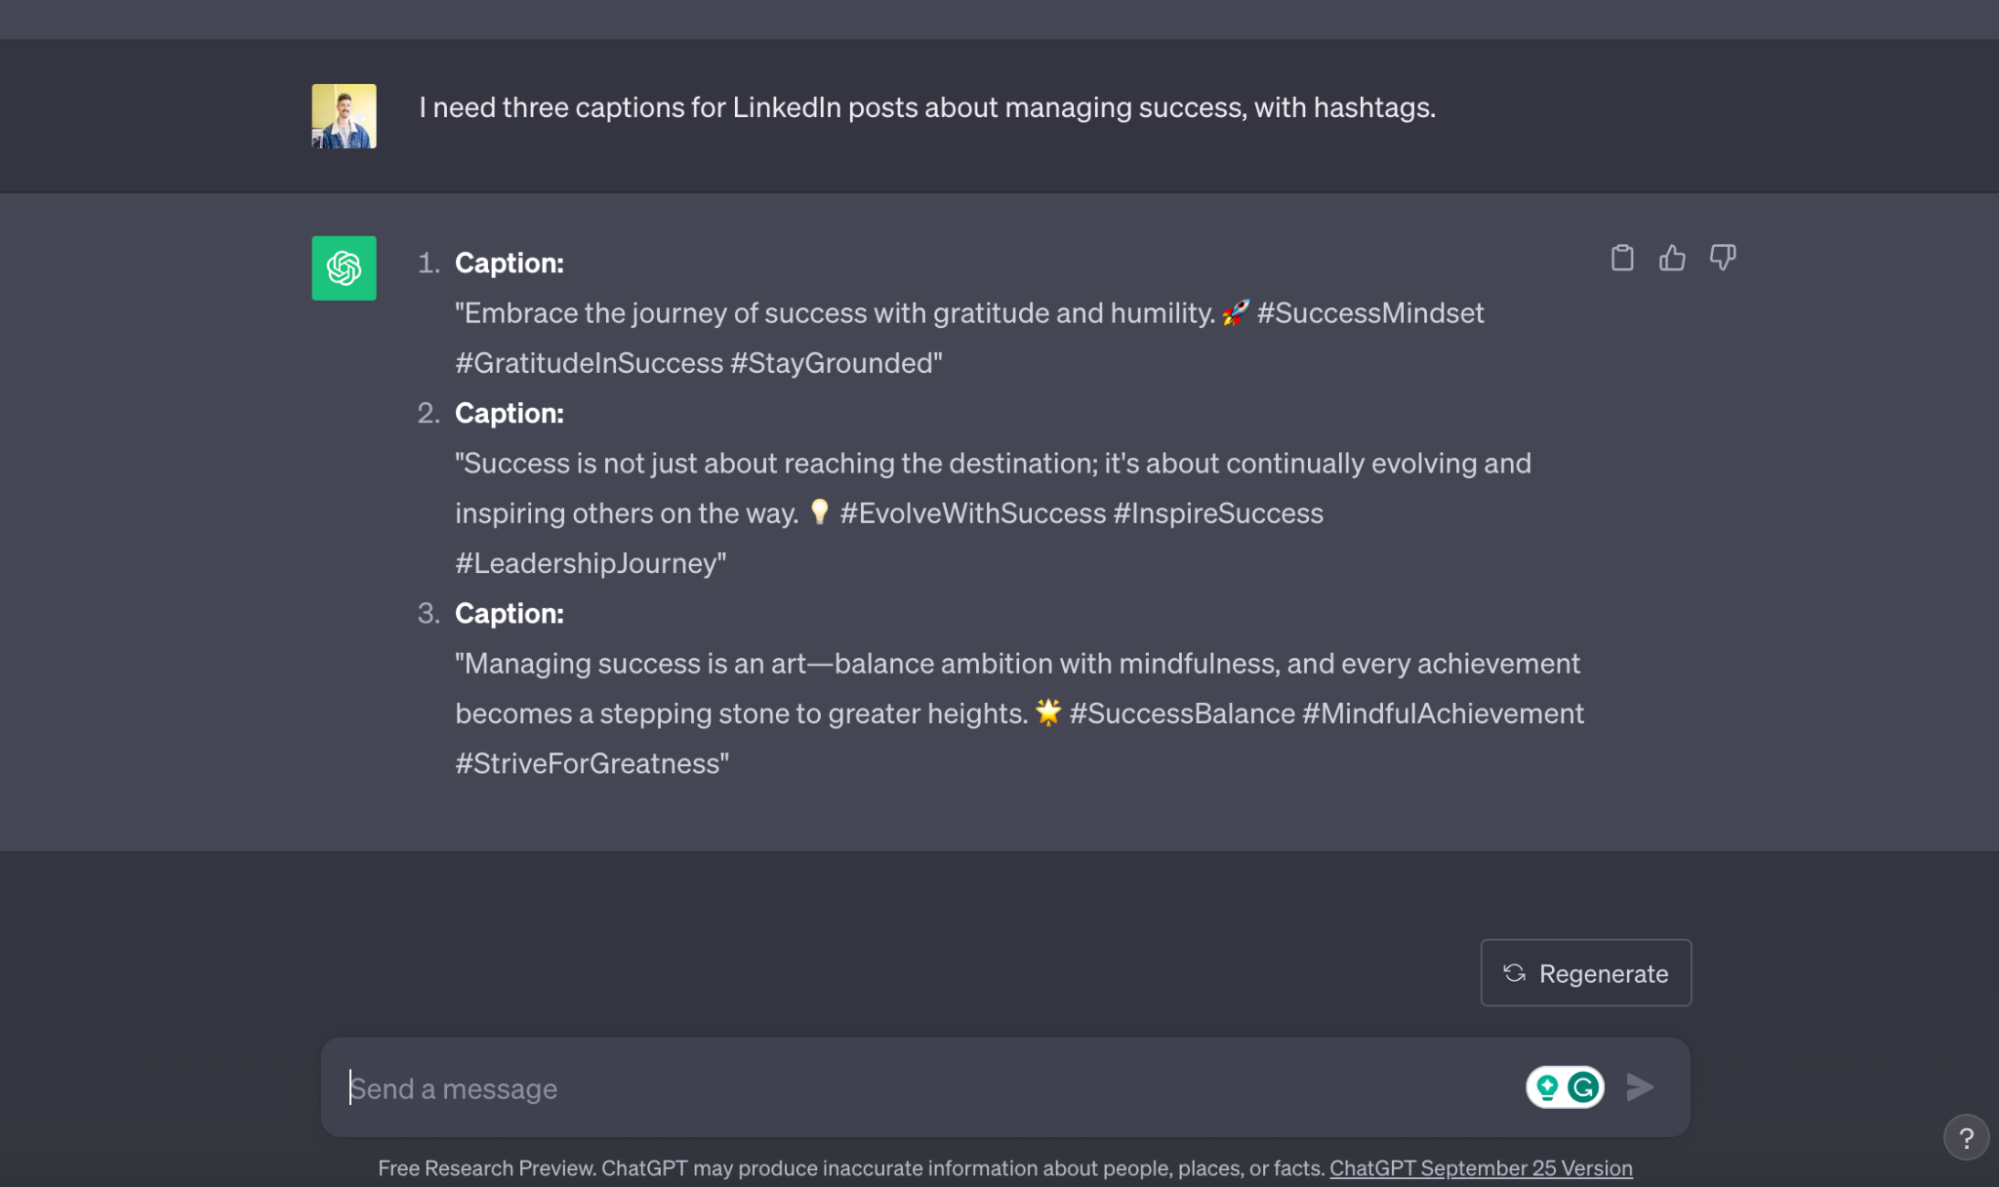
Task: Click the green lightbulb extension icon
Action: pos(1547,1087)
